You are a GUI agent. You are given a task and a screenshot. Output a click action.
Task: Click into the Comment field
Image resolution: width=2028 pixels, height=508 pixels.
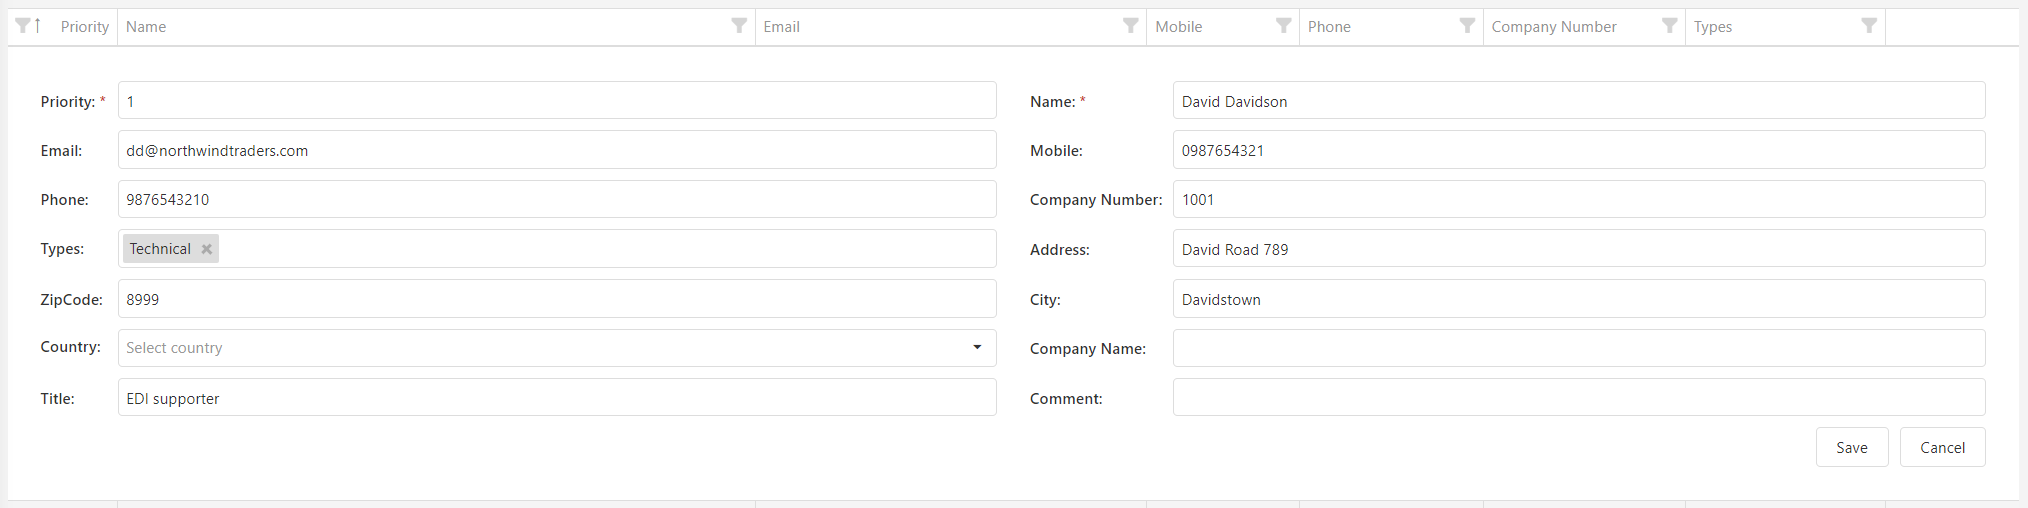[1578, 398]
